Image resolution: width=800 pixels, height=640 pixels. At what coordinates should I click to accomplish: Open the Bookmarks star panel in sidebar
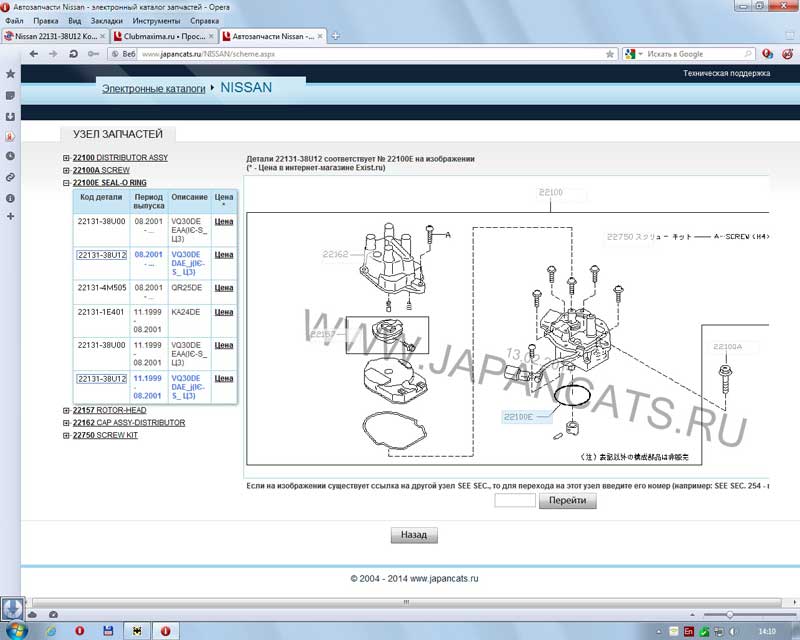(10, 74)
